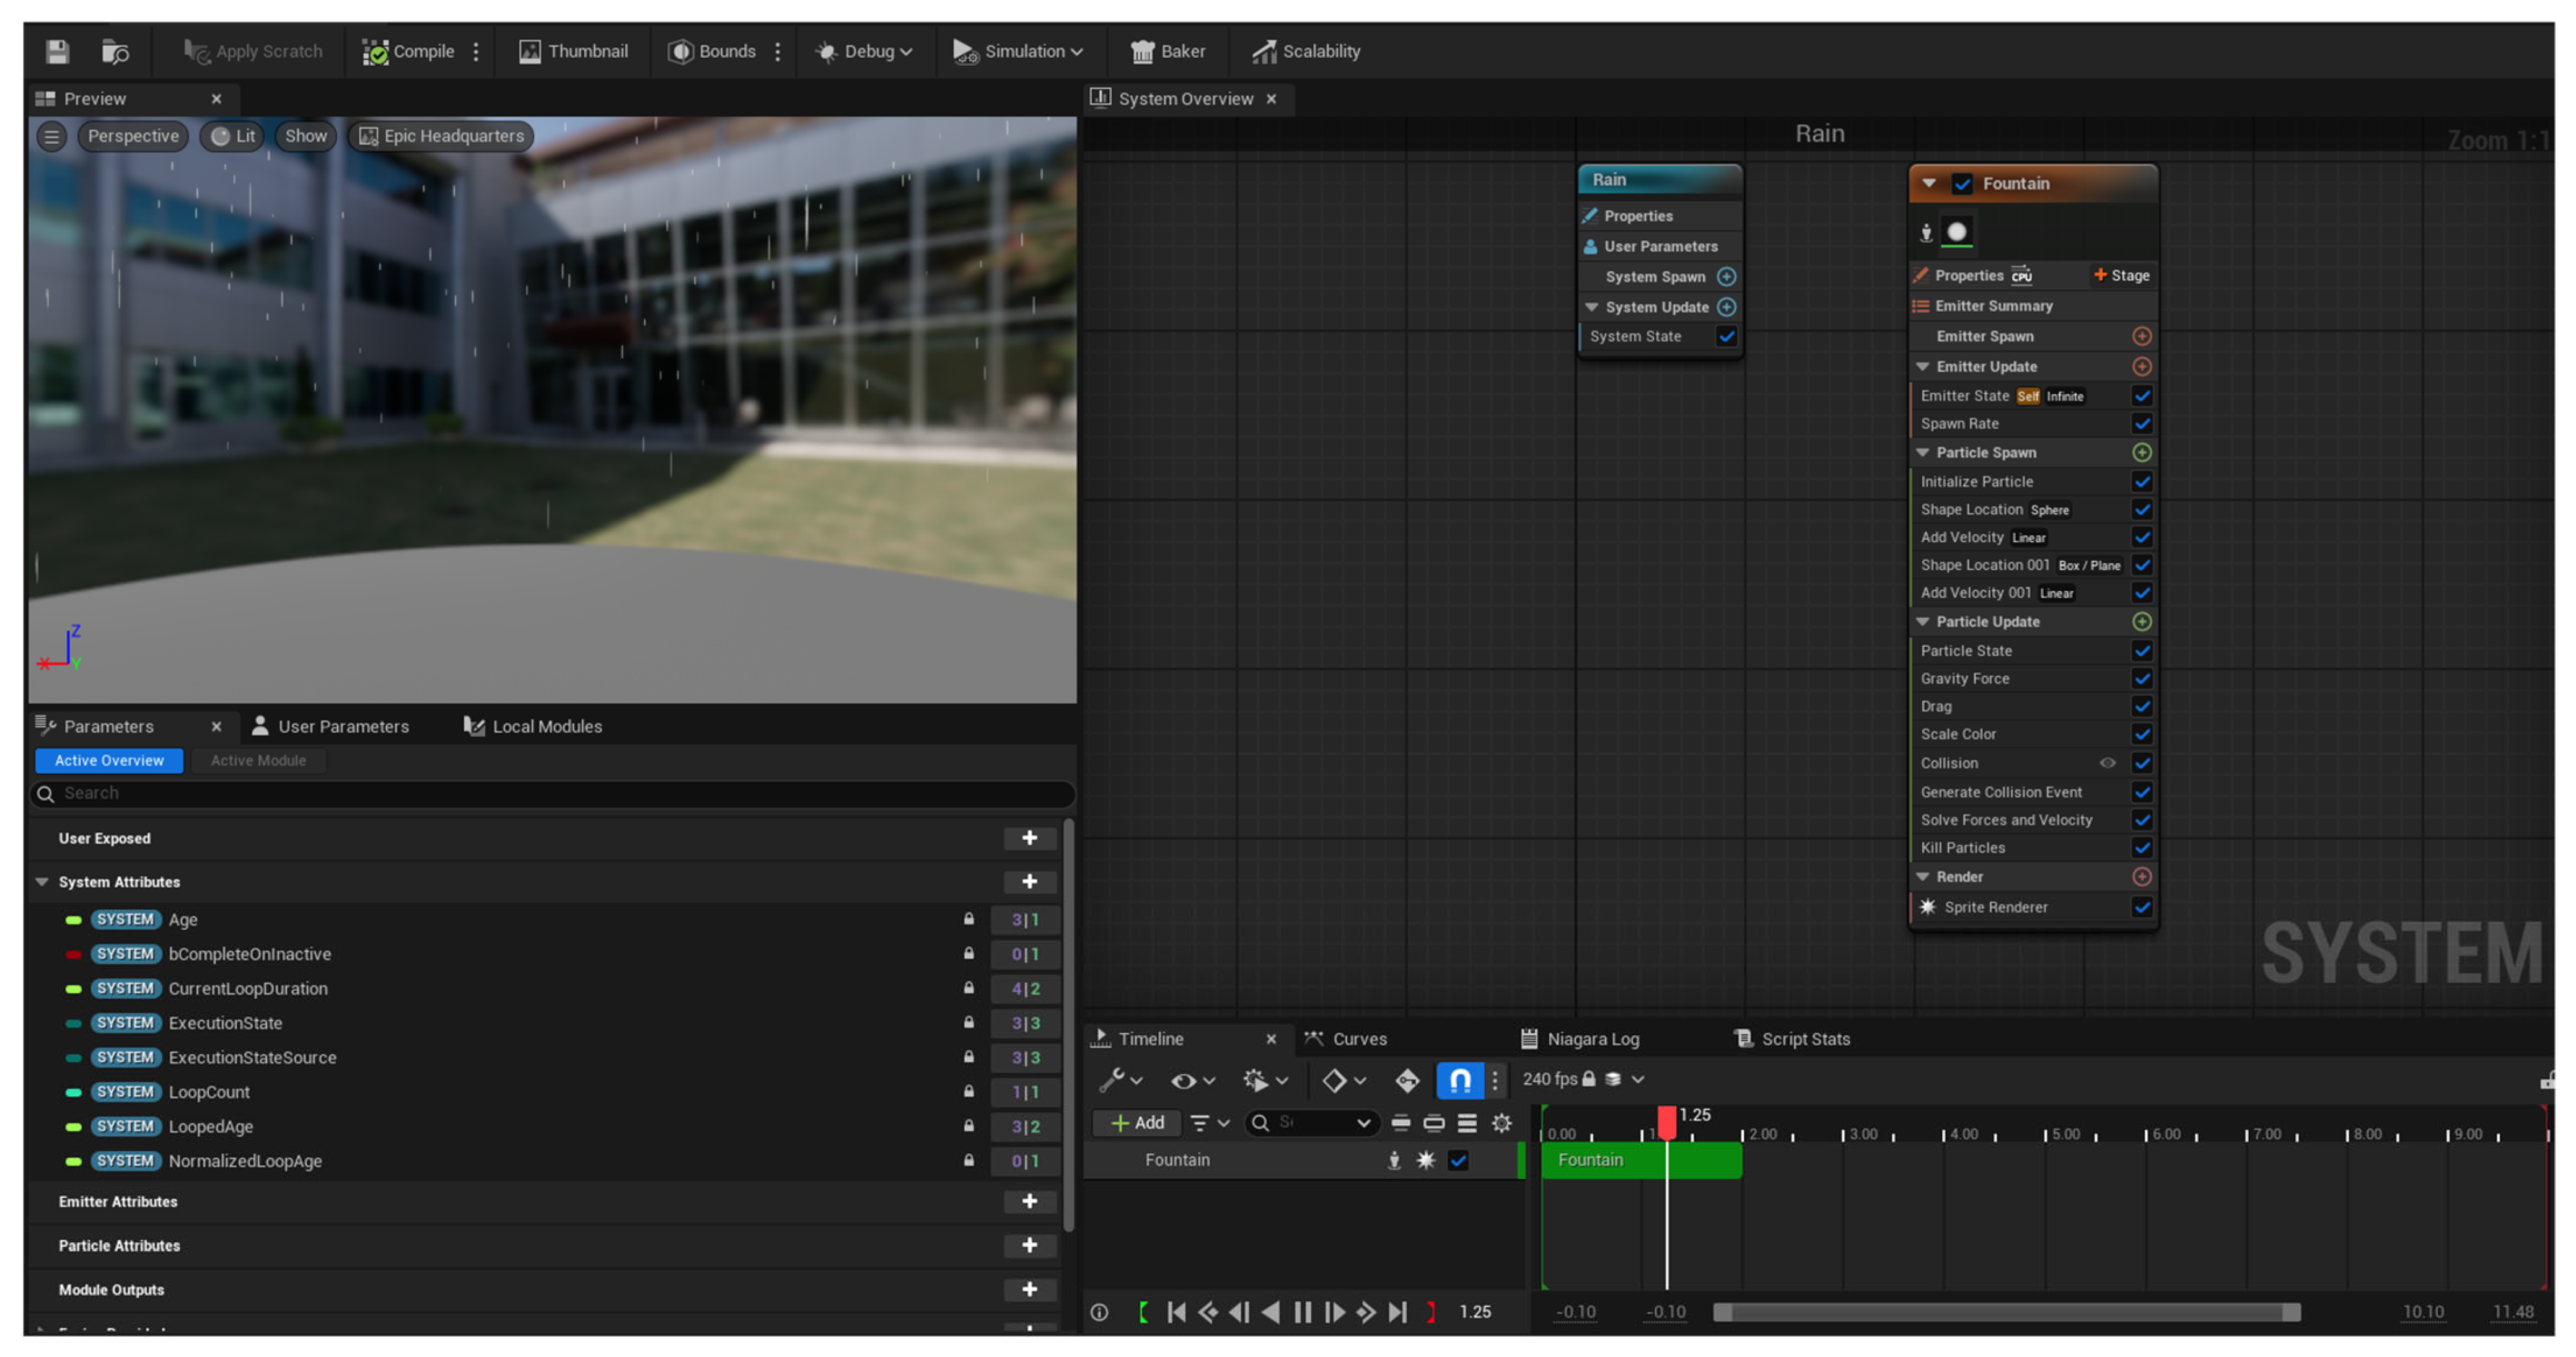2576x1357 pixels.
Task: Uncheck the Fountain emitter enabled checkbox
Action: [x=1962, y=184]
